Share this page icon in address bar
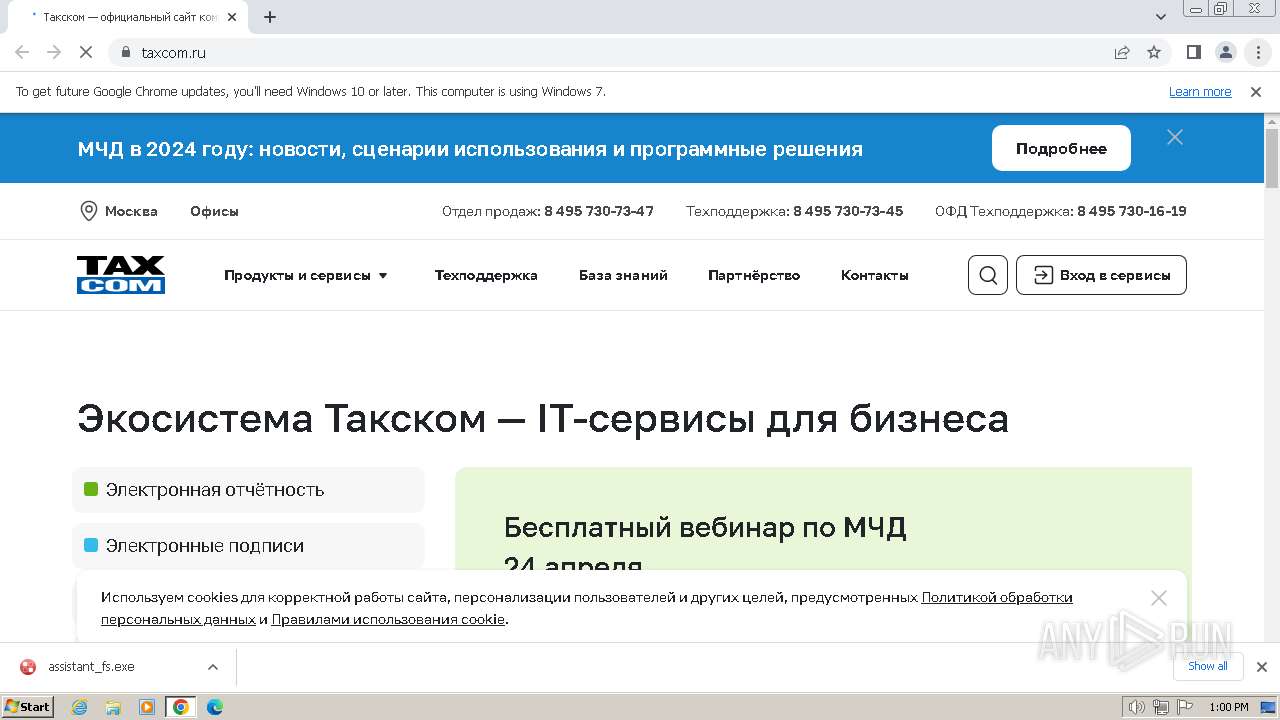The height and width of the screenshot is (720, 1280). point(1122,52)
